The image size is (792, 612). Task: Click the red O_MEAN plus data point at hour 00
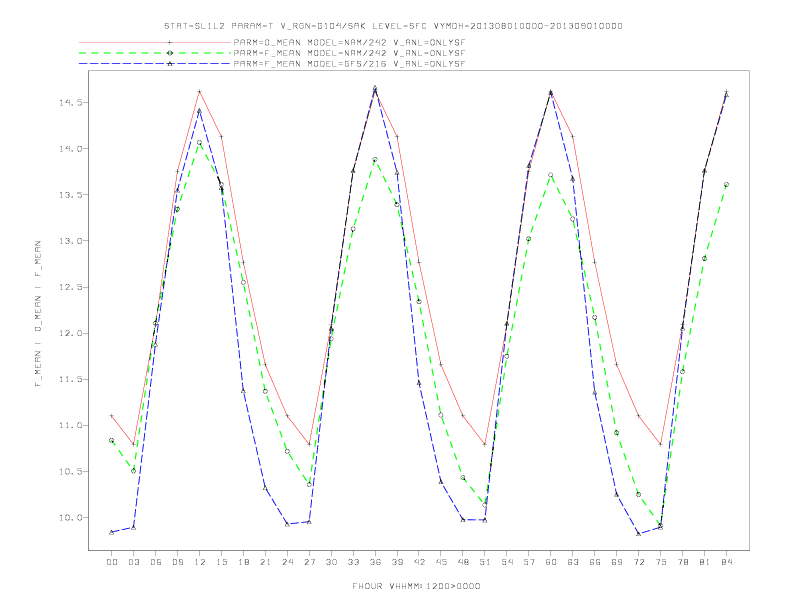pos(112,416)
